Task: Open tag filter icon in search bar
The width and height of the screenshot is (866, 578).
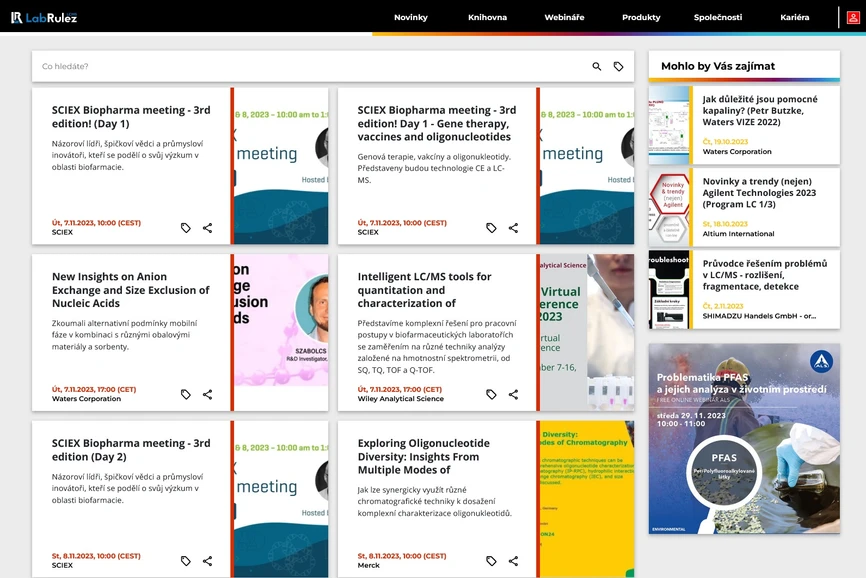Action: (619, 66)
